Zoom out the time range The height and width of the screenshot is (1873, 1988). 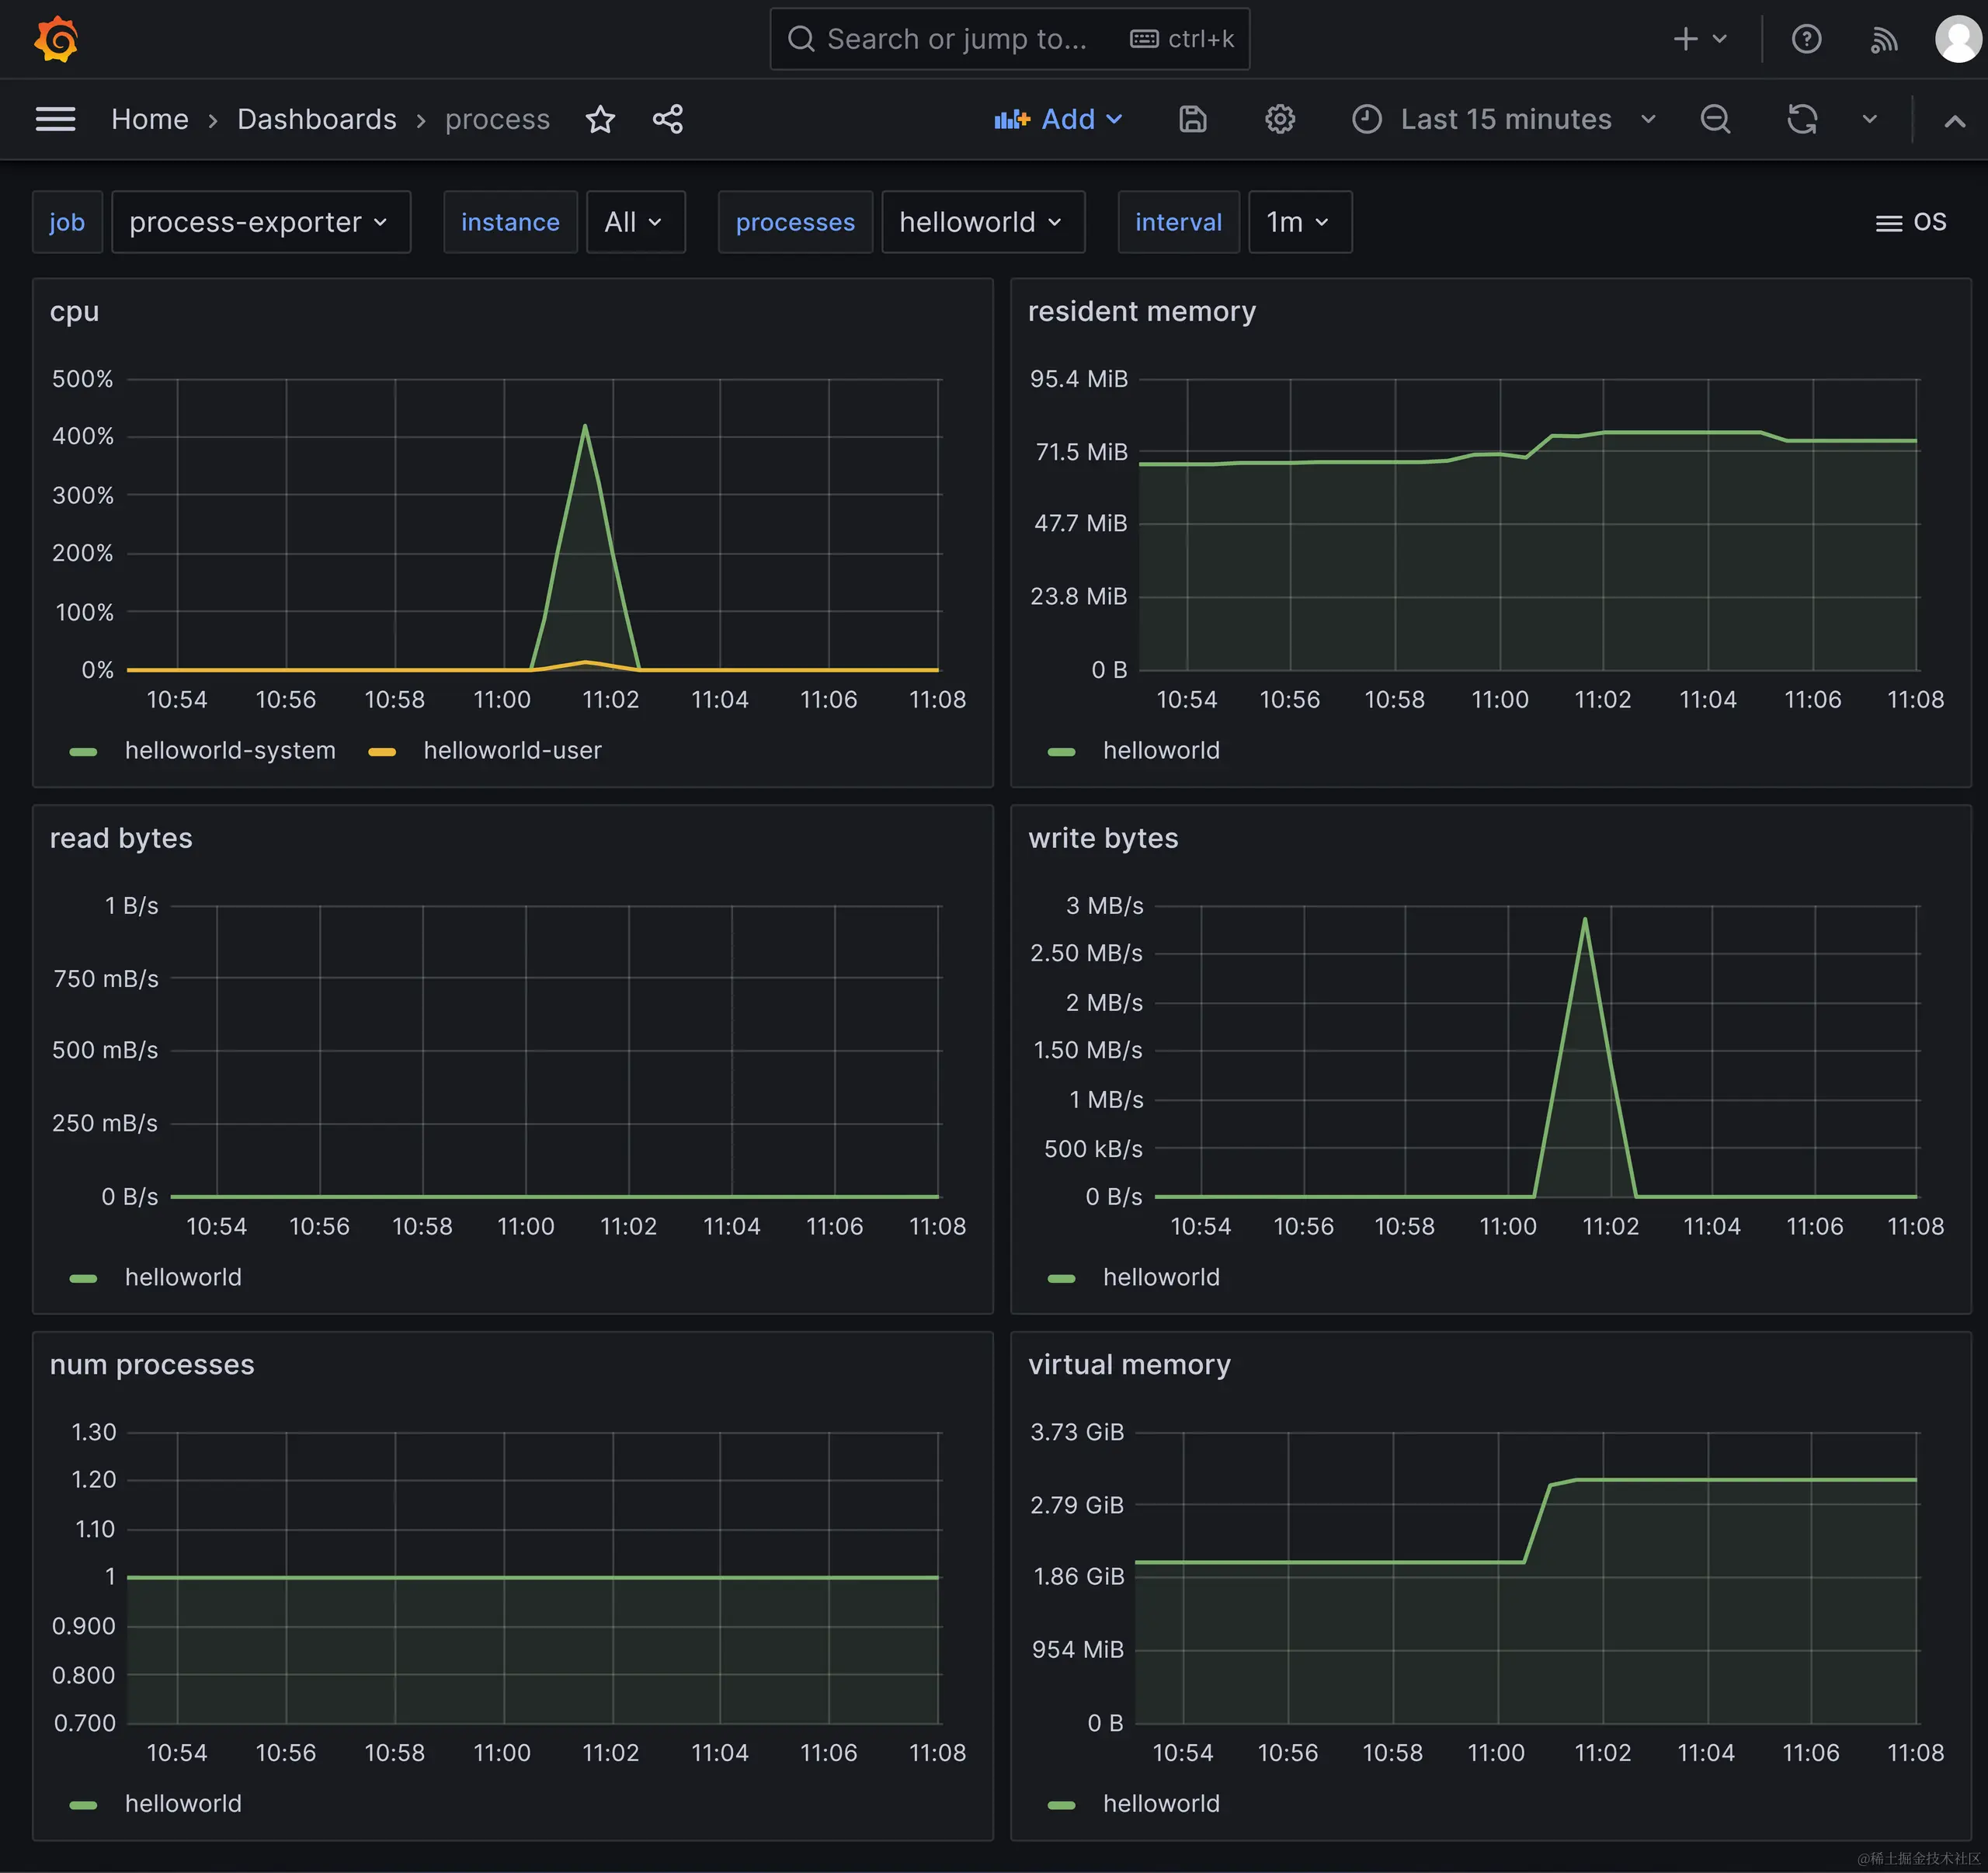click(x=1715, y=119)
